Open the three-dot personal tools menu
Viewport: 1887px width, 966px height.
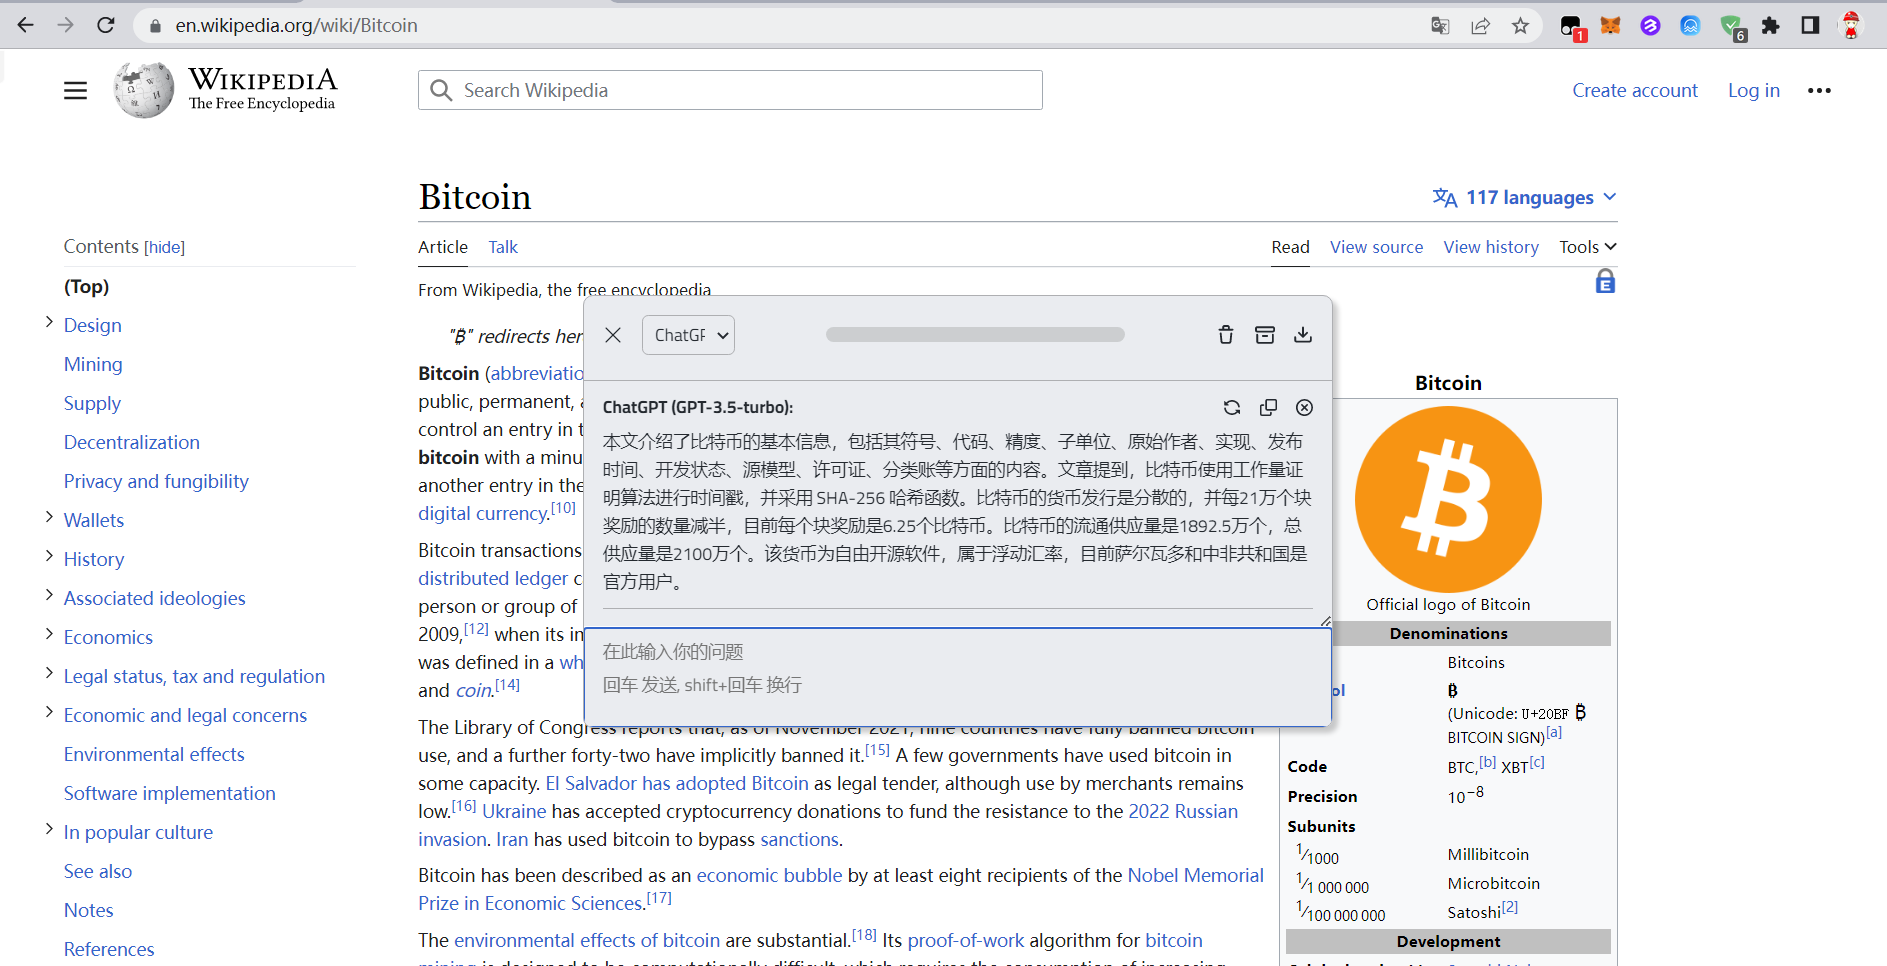1819,91
